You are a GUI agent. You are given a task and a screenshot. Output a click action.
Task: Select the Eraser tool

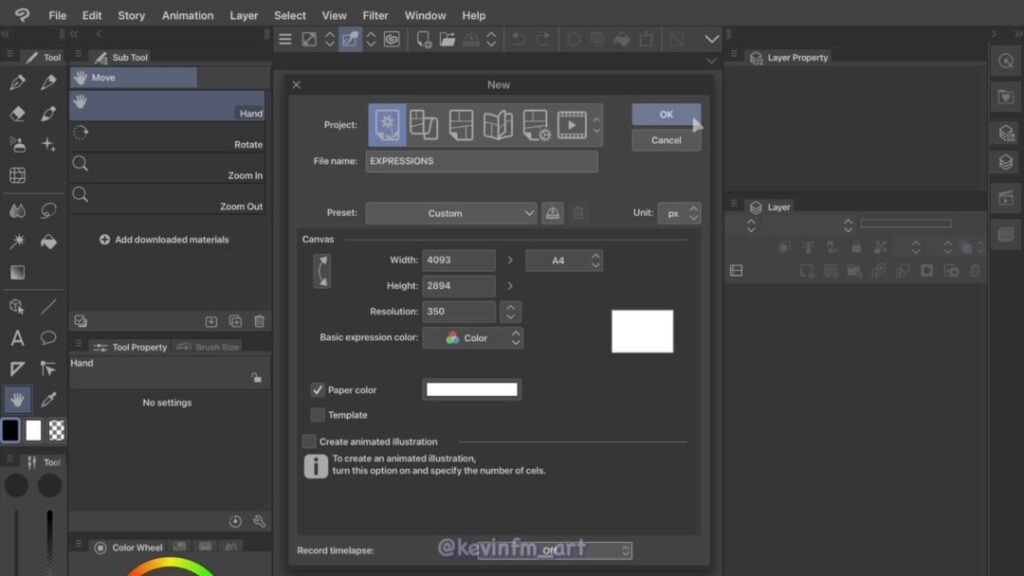coord(17,113)
